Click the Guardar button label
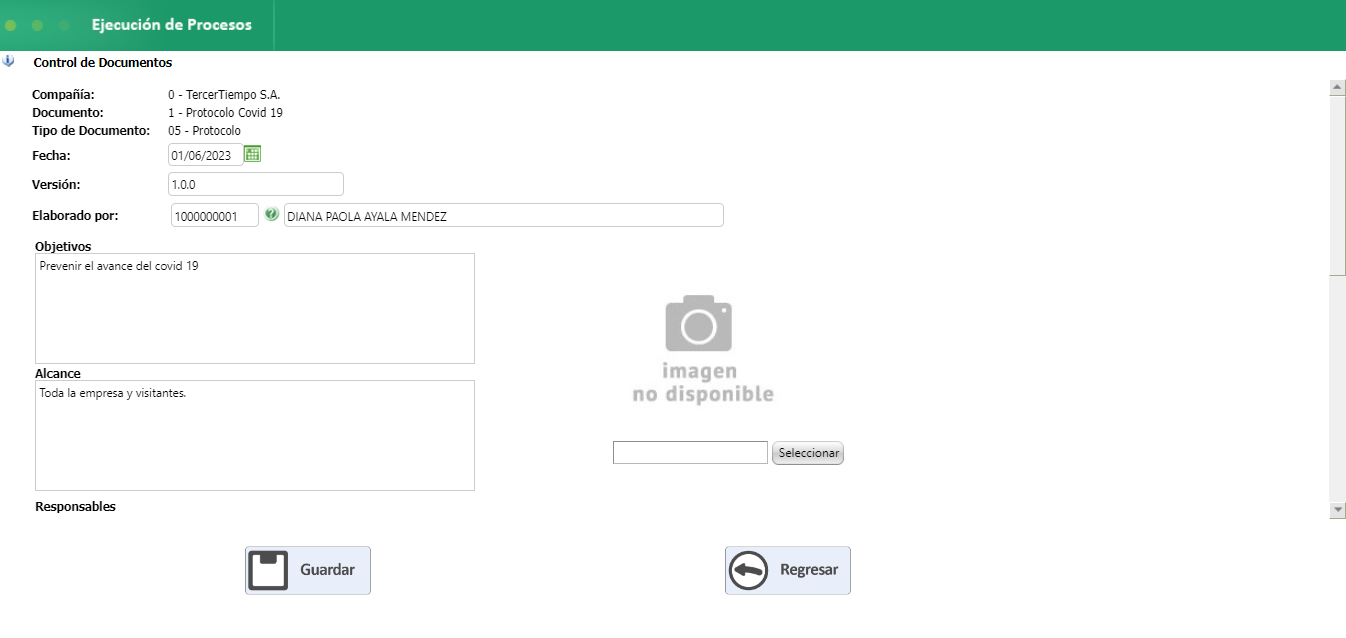1346x638 pixels. [x=327, y=570]
